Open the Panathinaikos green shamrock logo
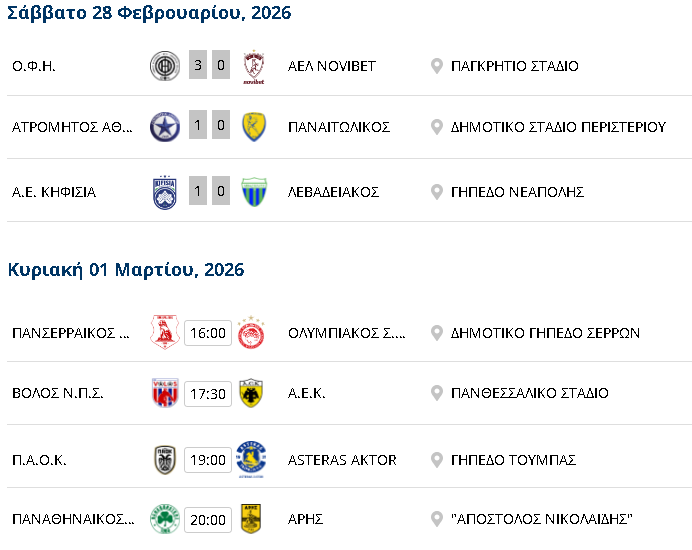Viewport: 692px width, 550px height. point(164,519)
